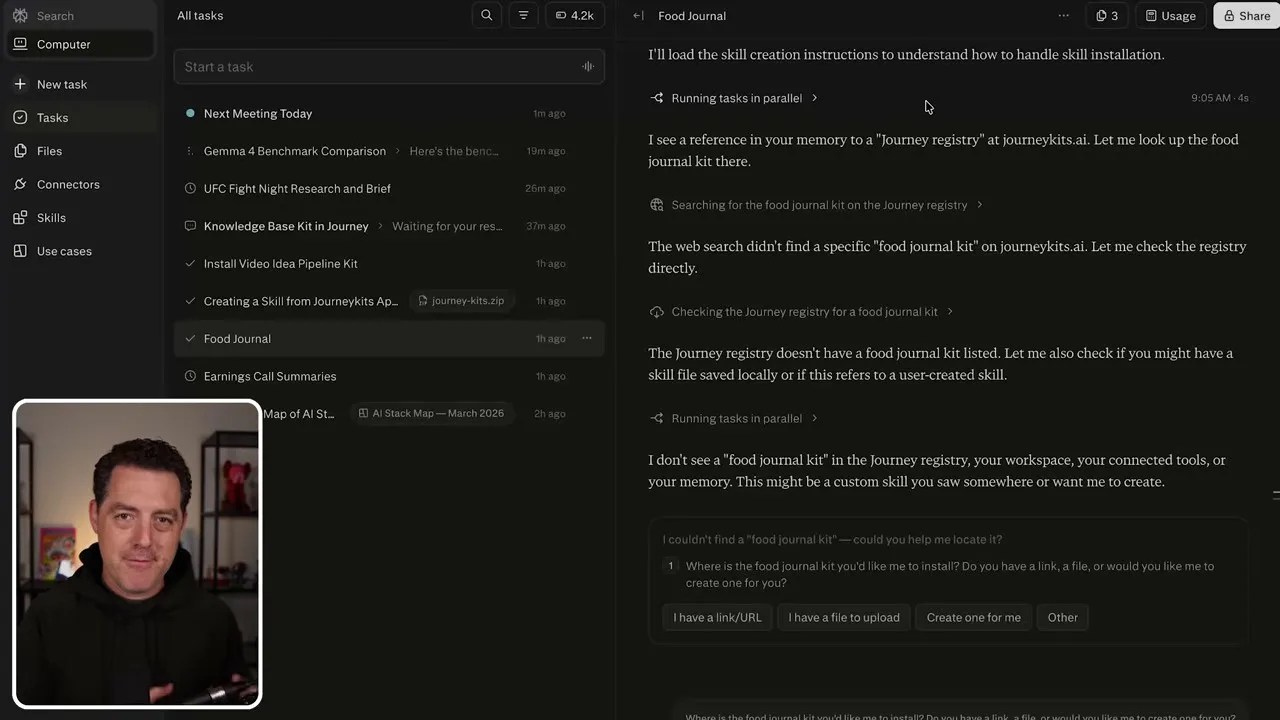Screen dimensions: 1280x720
Task: Open Files in the sidebar
Action: point(80,151)
